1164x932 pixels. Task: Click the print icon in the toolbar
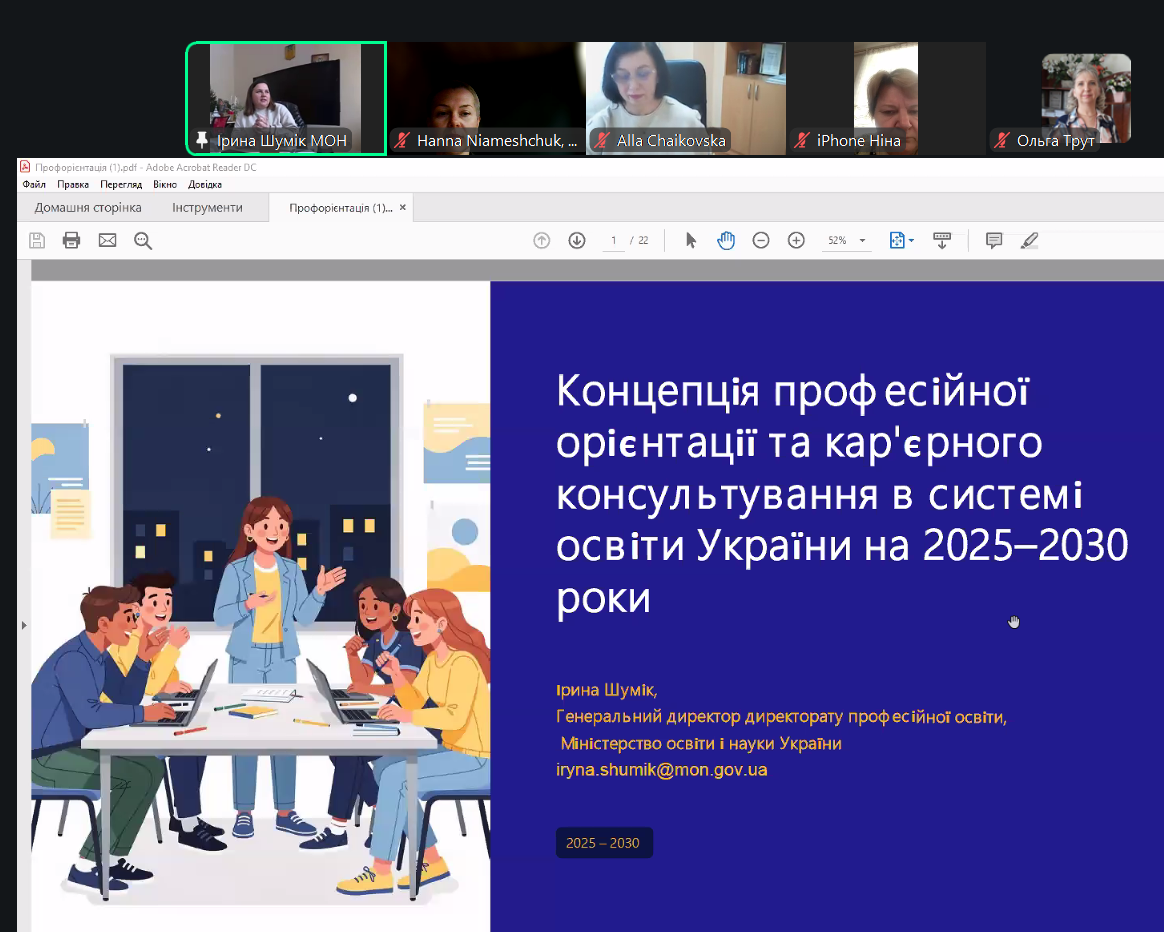pos(71,240)
